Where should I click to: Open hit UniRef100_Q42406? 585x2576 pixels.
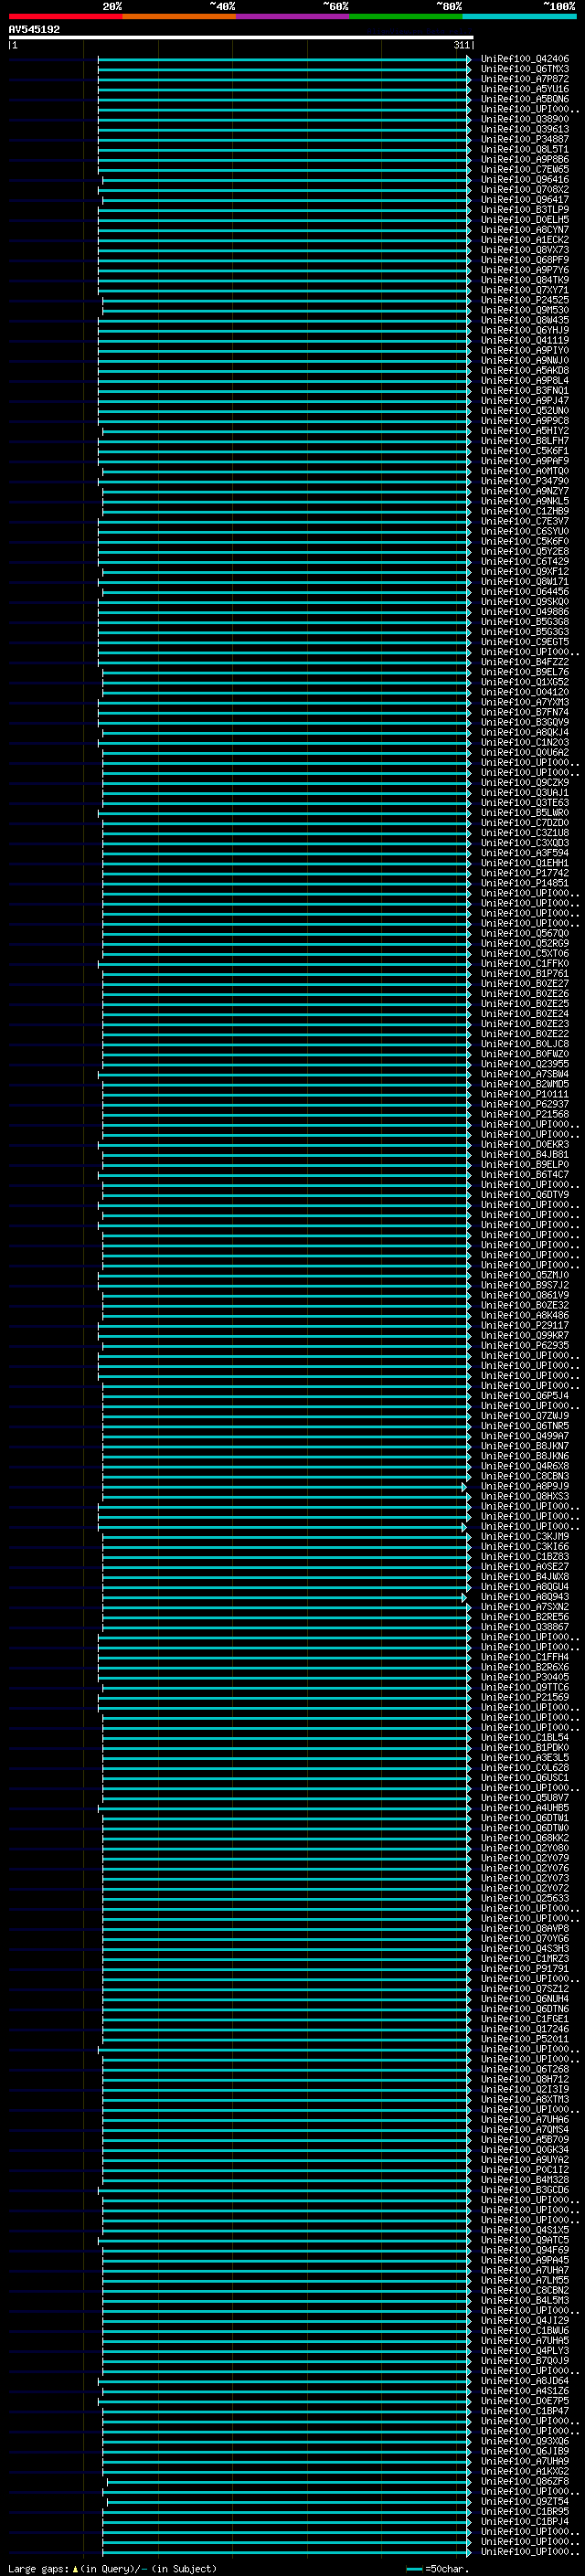click(x=525, y=59)
